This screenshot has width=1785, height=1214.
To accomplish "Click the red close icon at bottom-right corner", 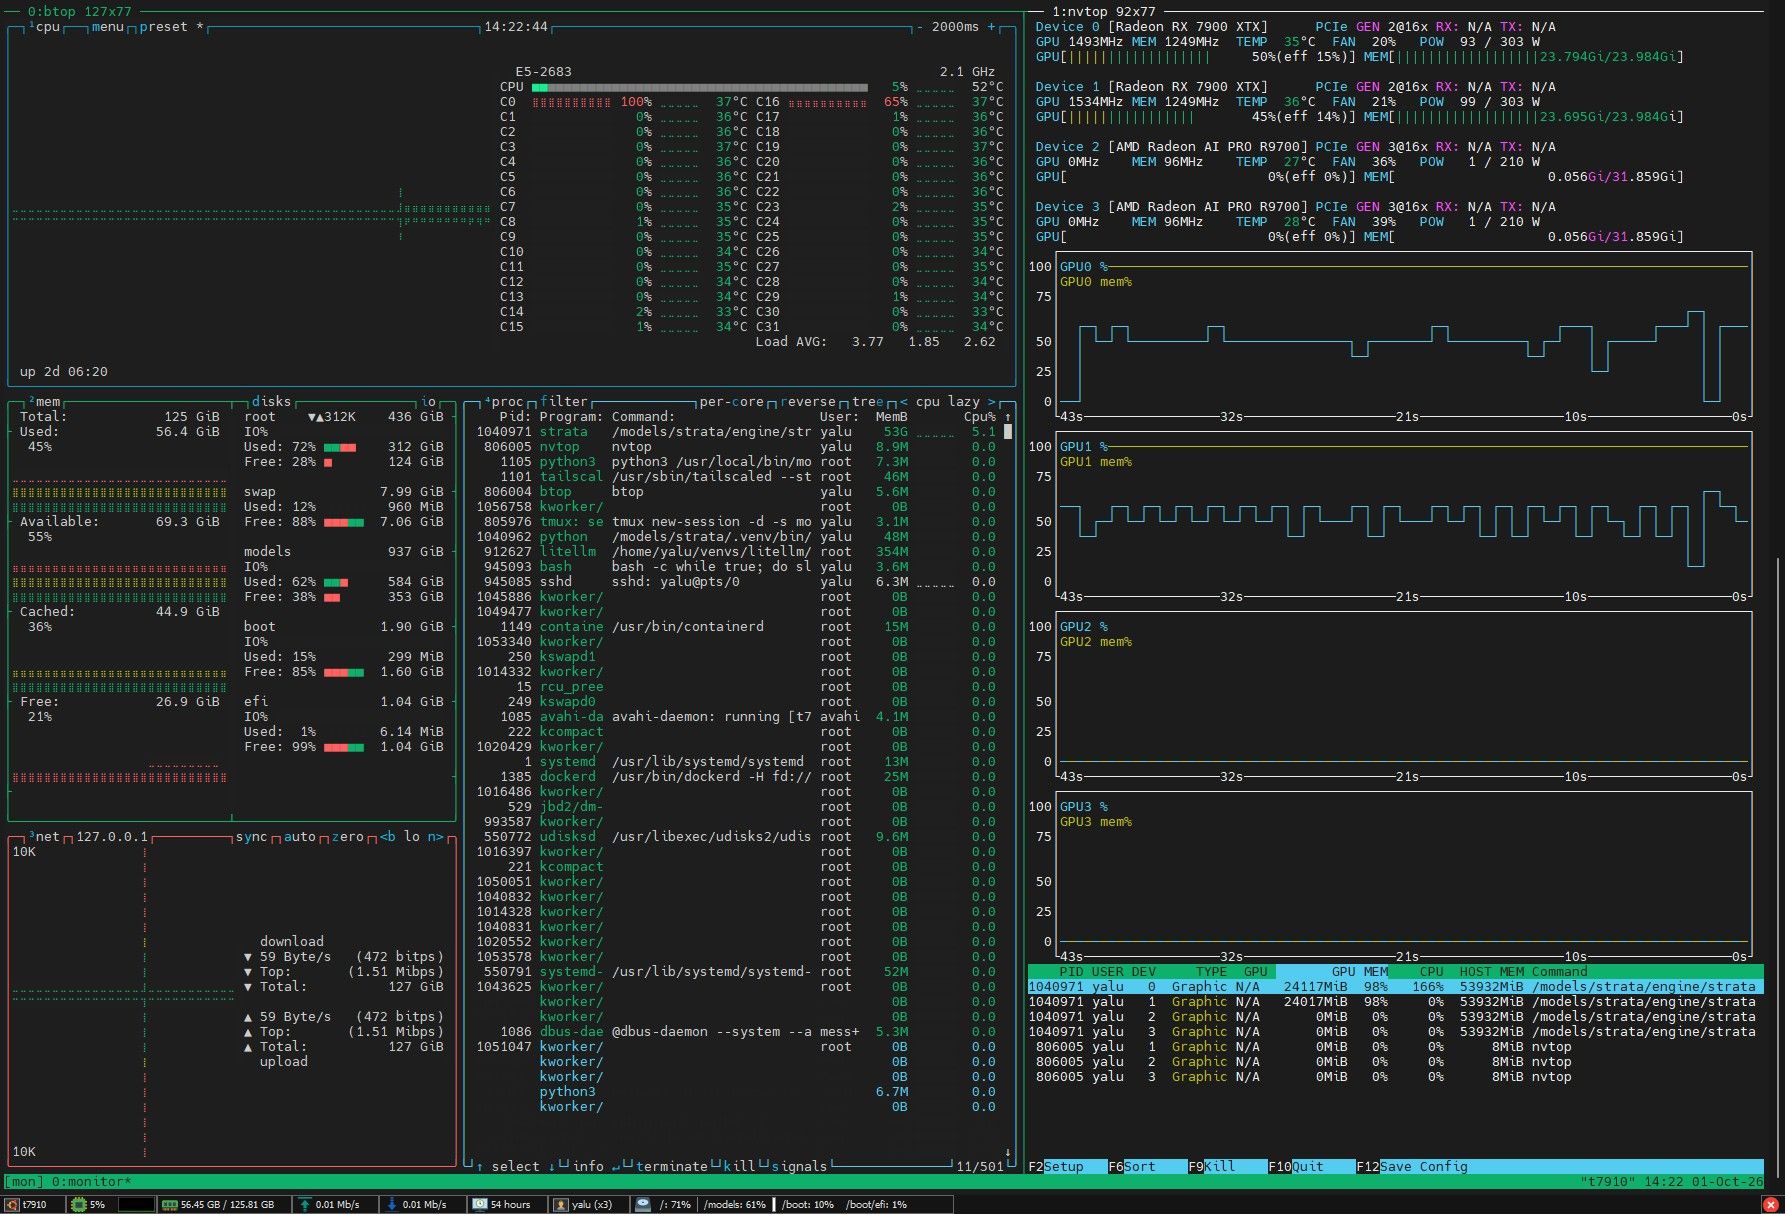I will point(1770,1204).
